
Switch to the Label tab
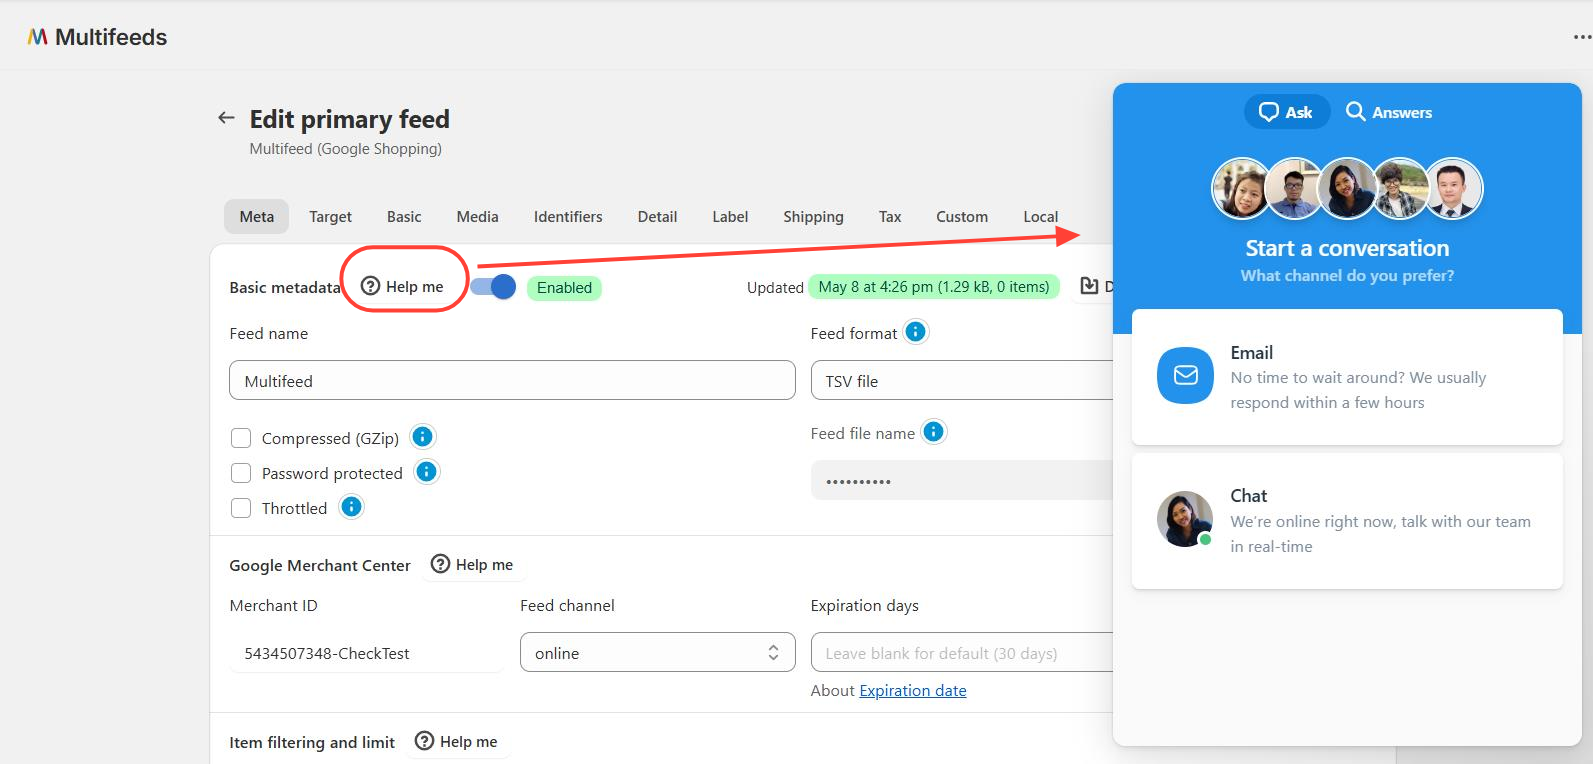(730, 216)
